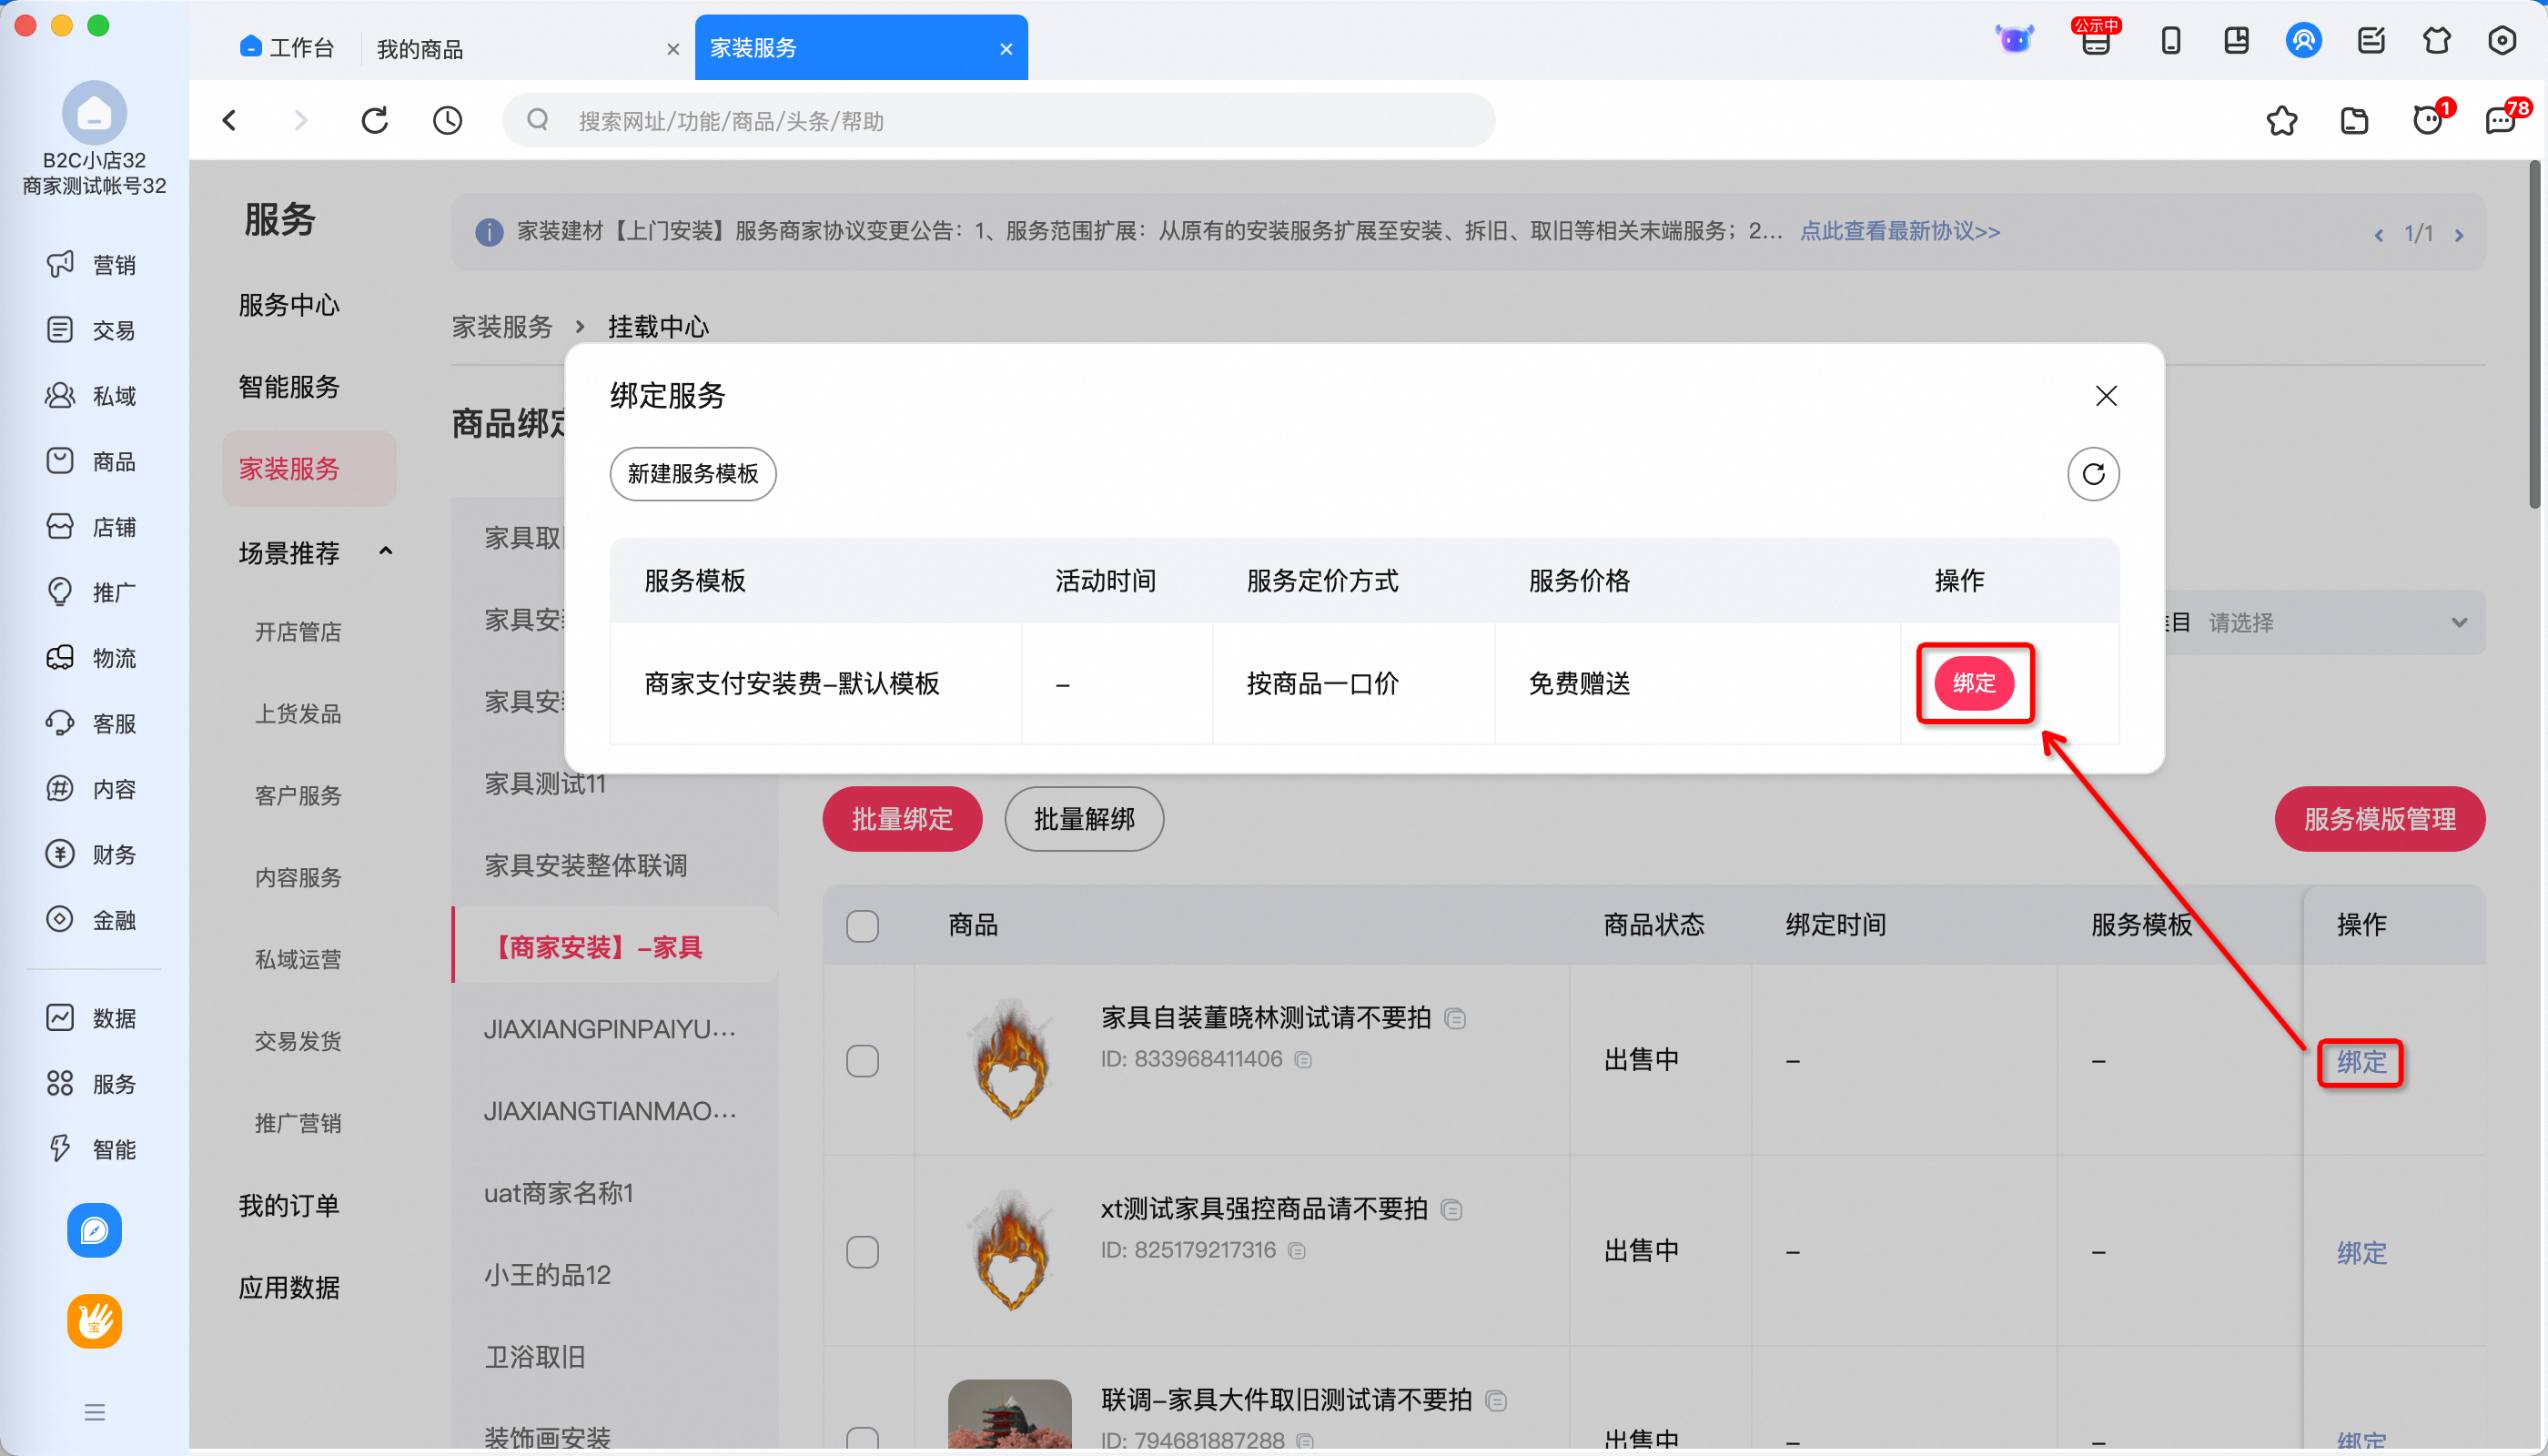Click the hamburger menu icon at the sidebar bottom
Viewport: 2548px width, 1456px height.
pos(95,1412)
